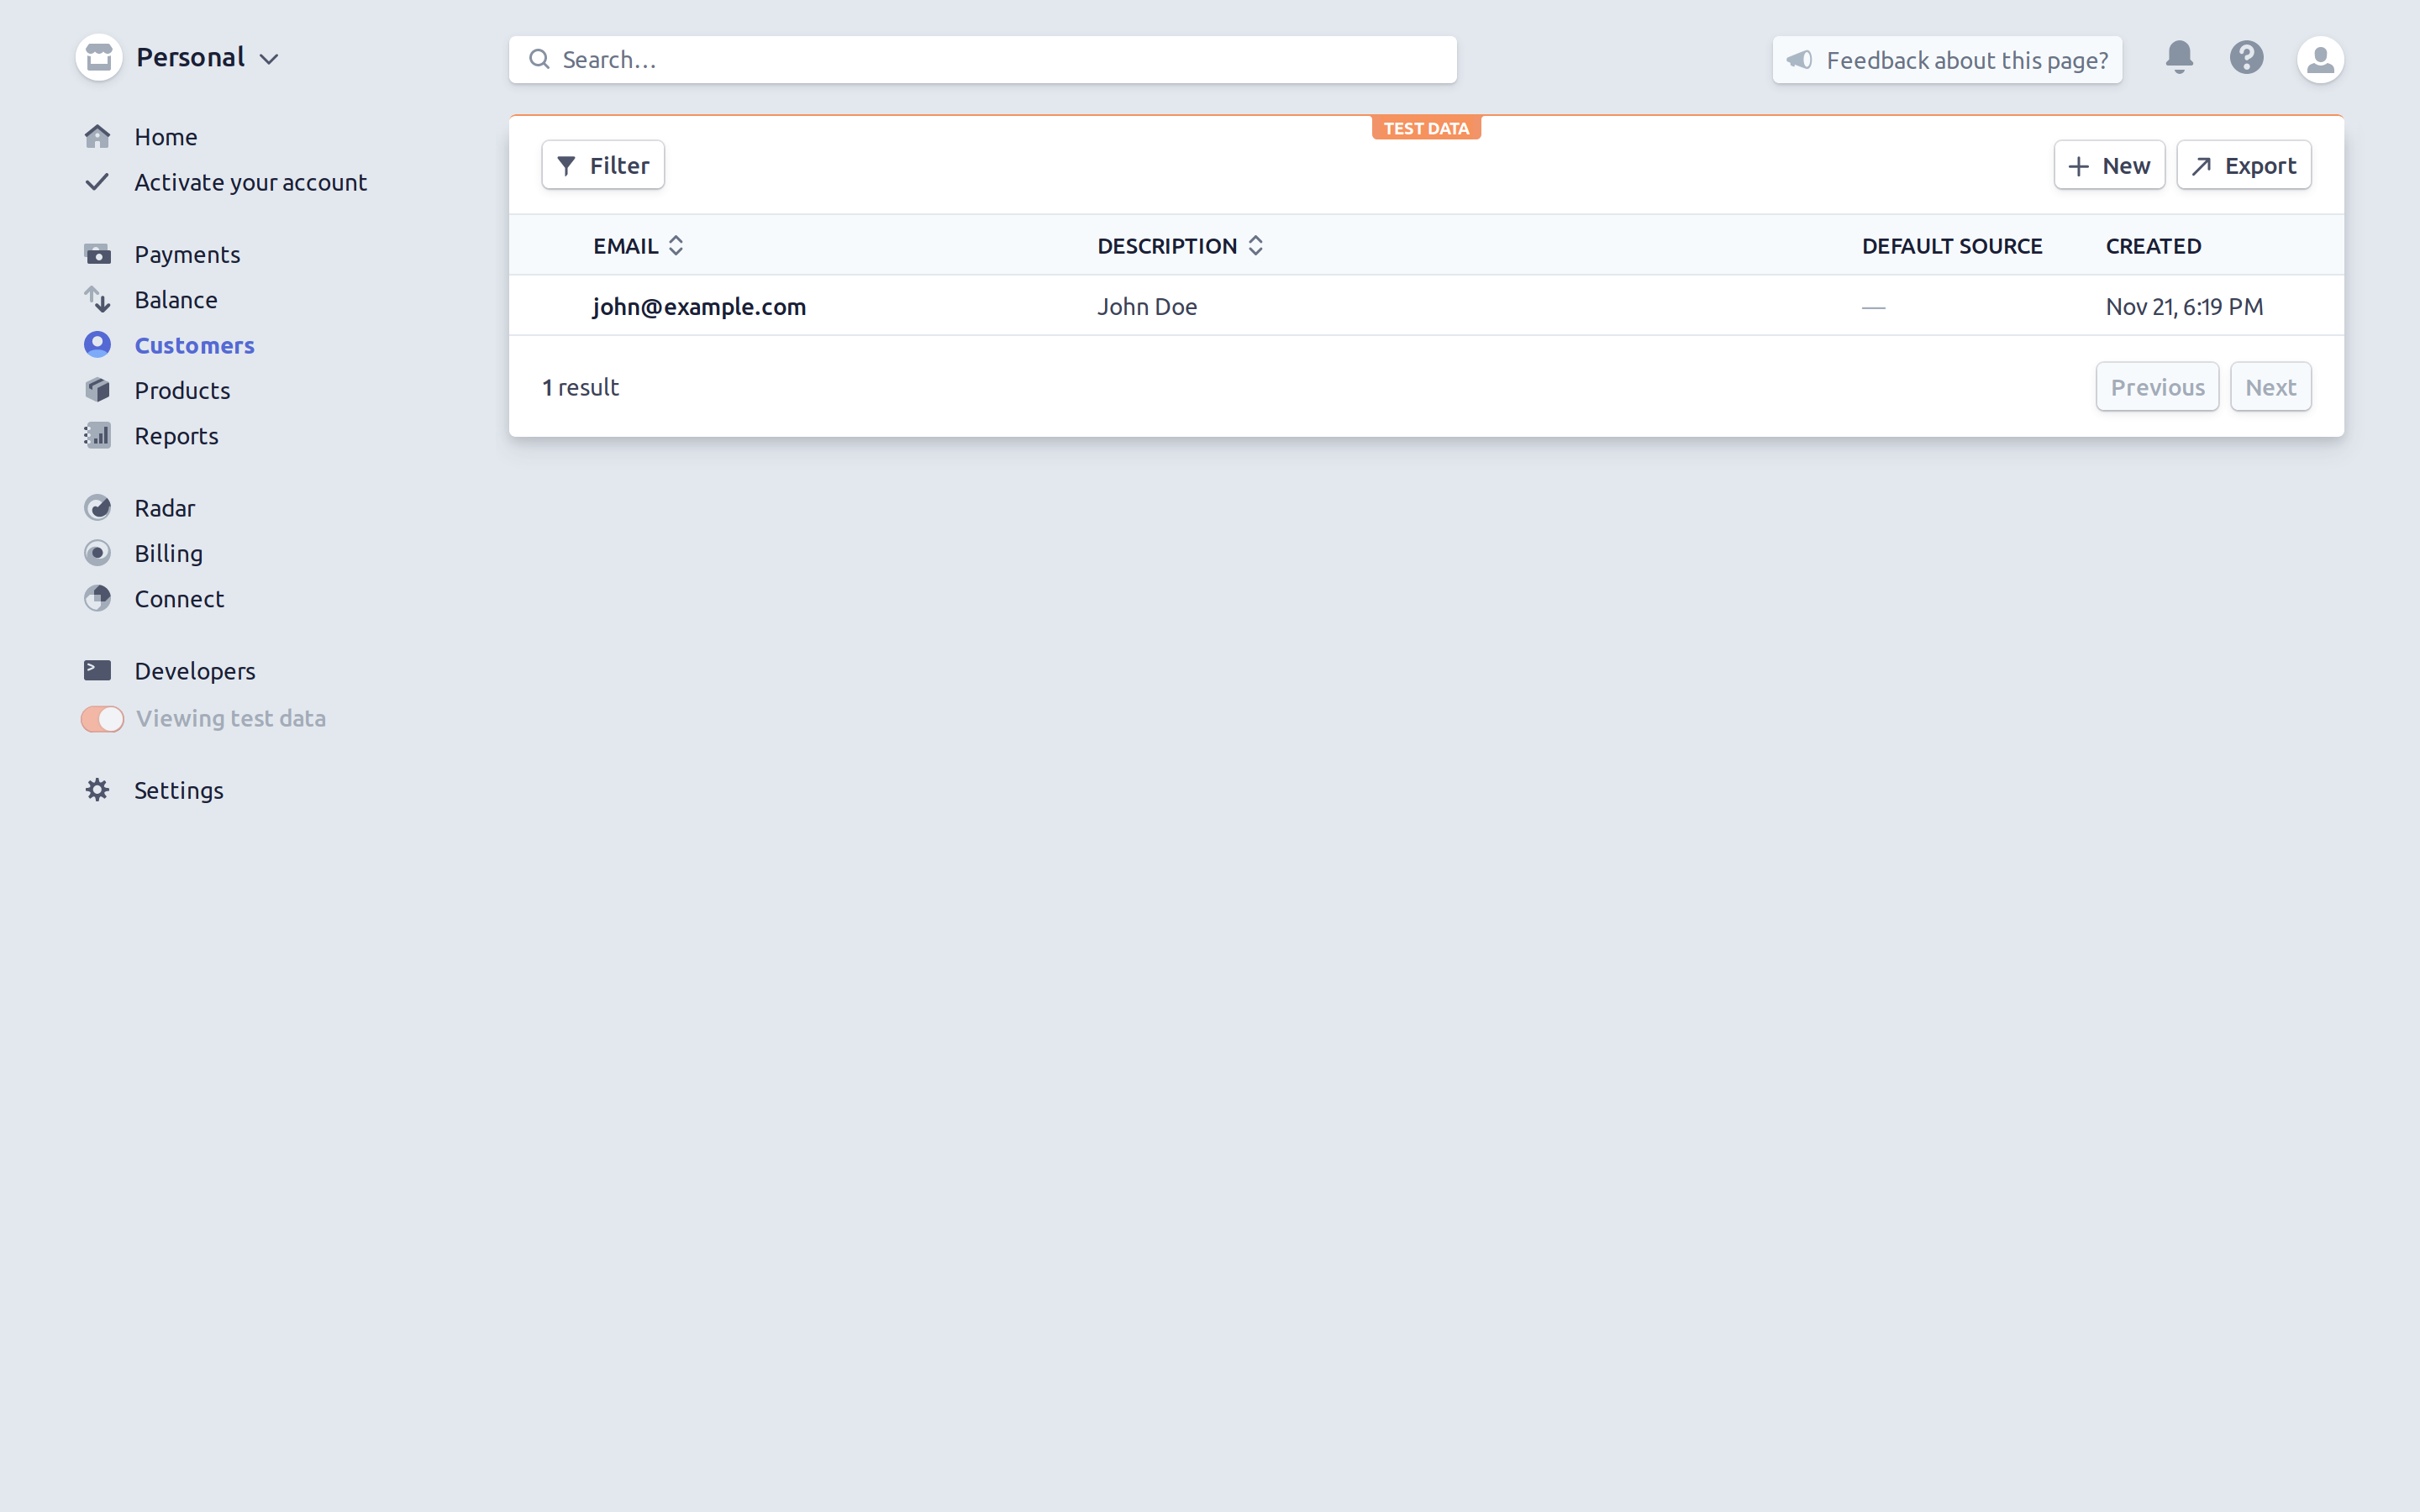
Task: Open the help question mark icon
Action: click(2246, 58)
